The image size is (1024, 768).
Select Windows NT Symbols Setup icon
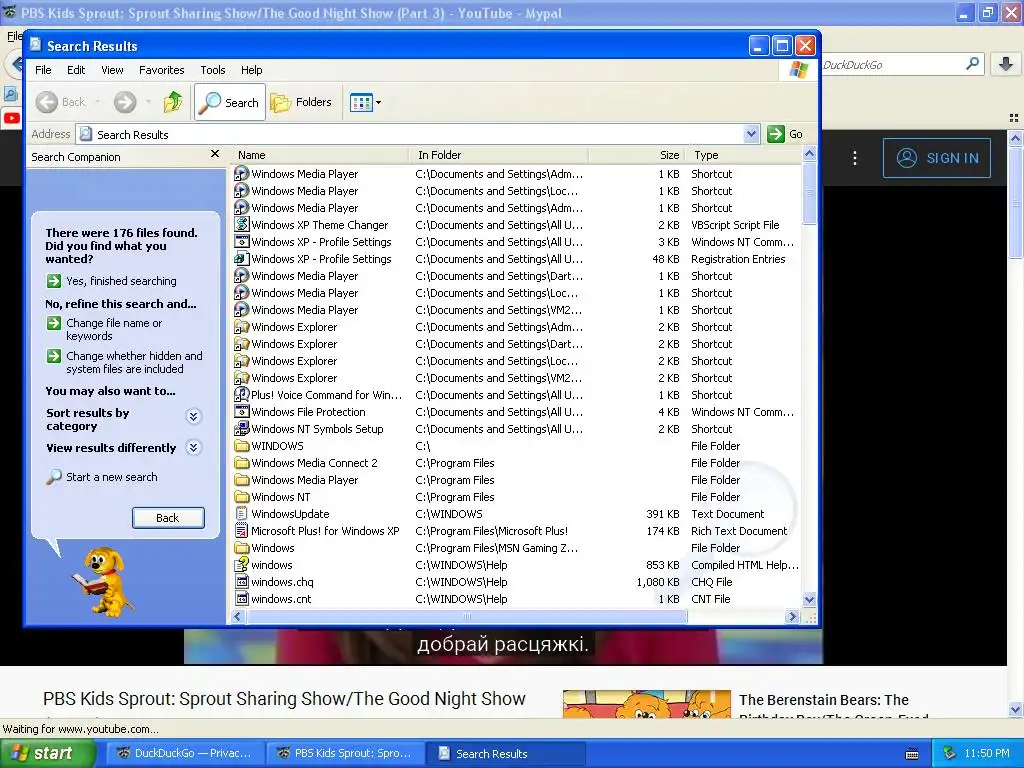click(242, 428)
